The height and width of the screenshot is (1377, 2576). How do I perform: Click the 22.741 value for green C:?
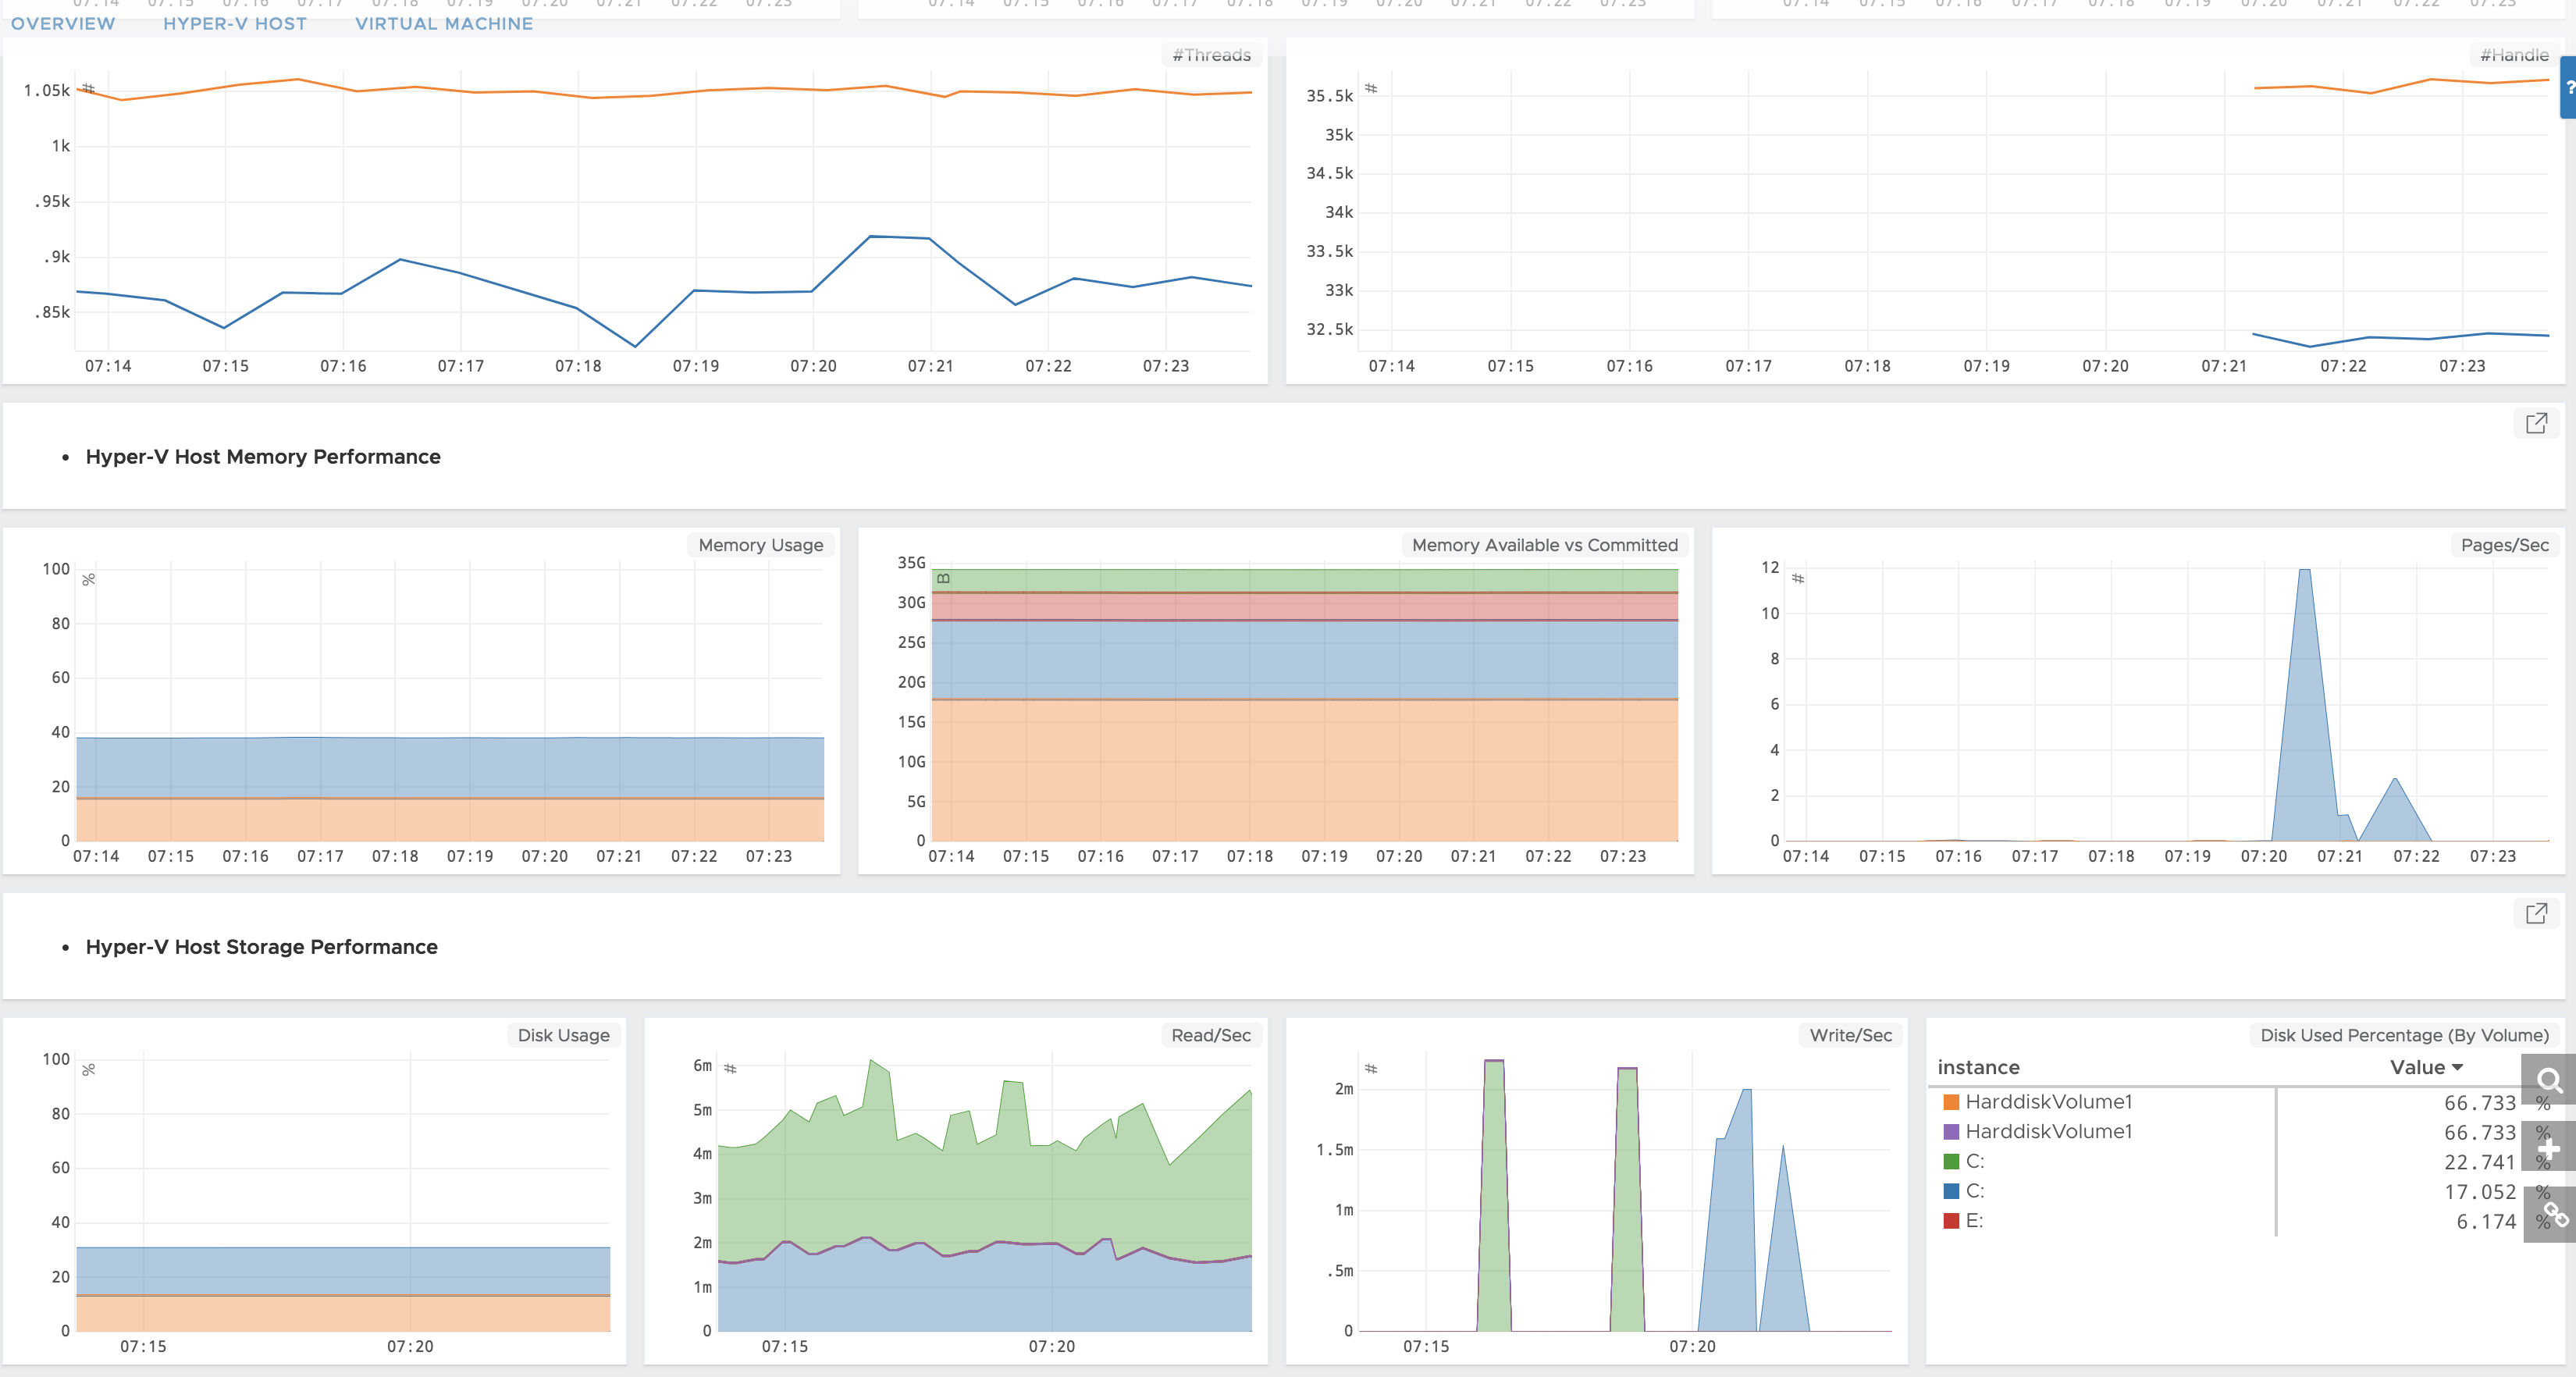coord(2479,1162)
